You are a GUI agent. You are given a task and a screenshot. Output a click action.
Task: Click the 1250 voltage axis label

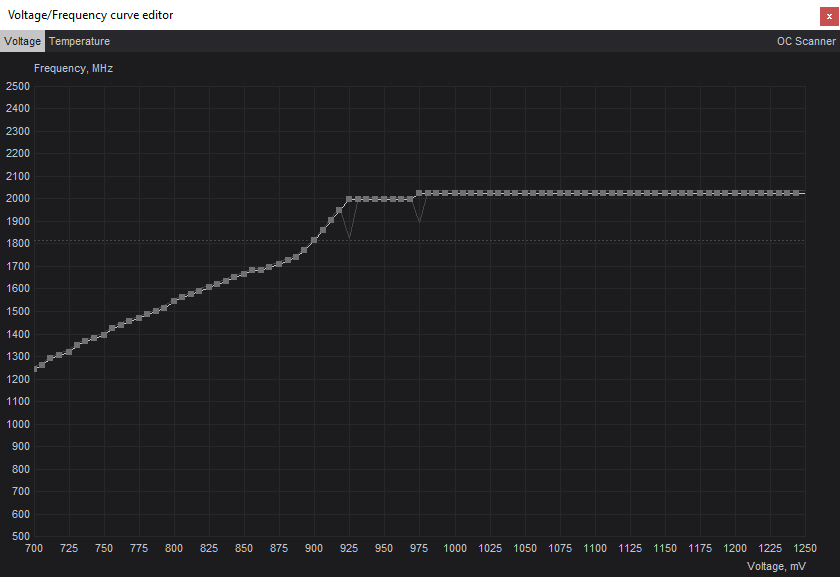click(x=805, y=548)
